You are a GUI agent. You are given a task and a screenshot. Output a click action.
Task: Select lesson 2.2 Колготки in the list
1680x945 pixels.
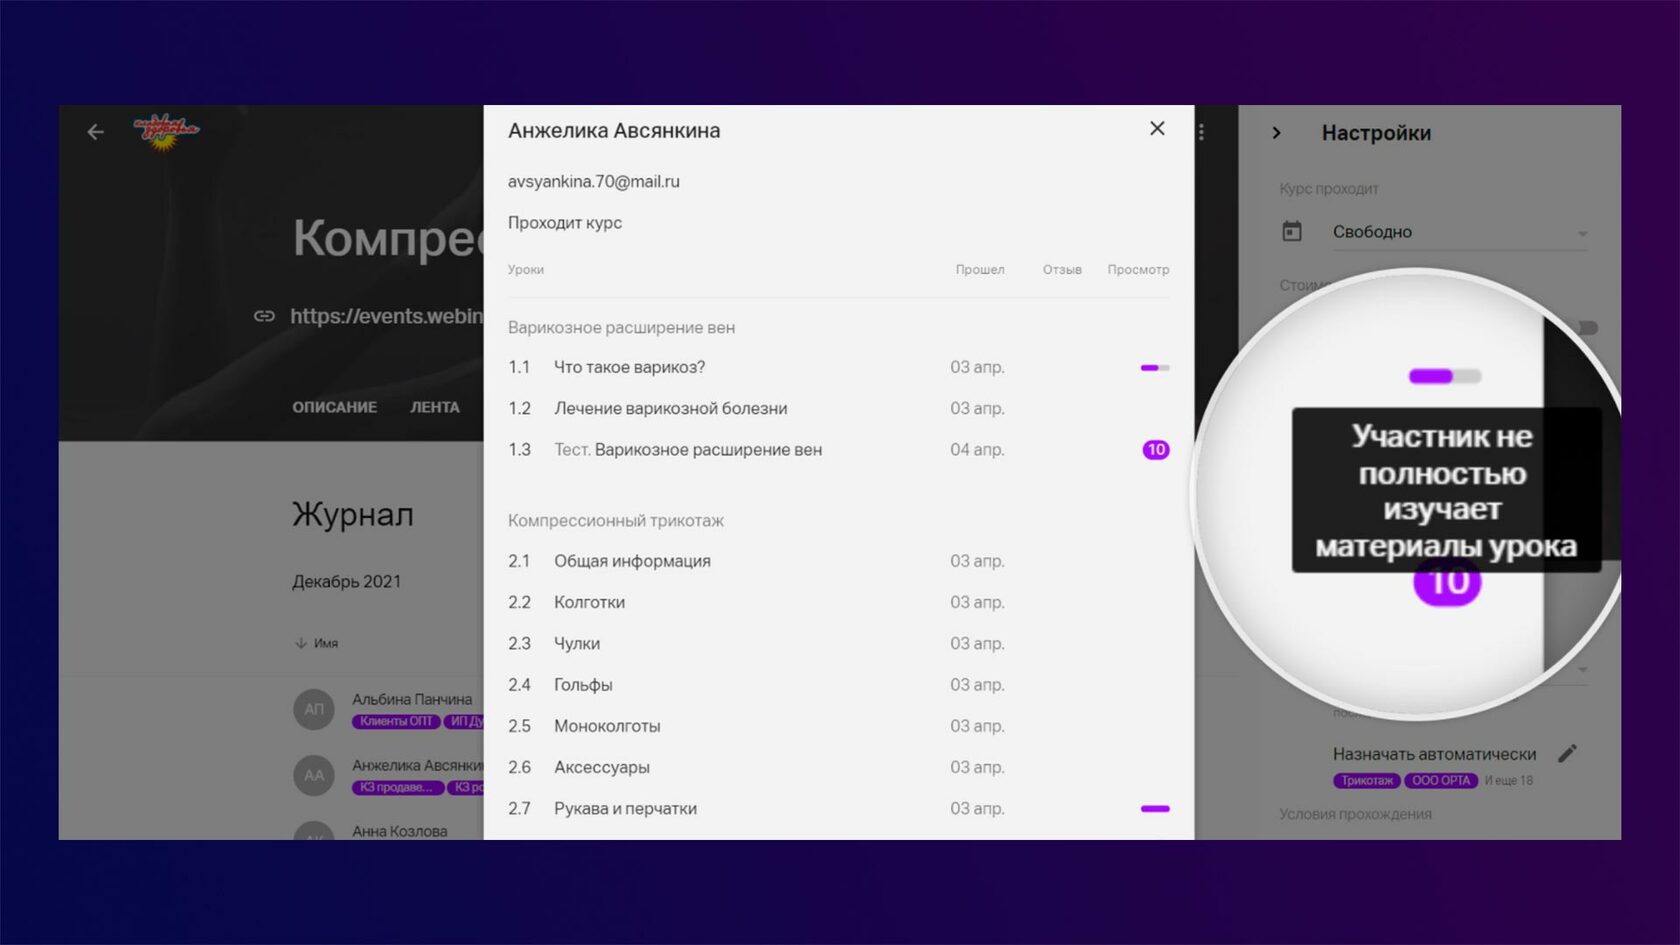coord(589,602)
